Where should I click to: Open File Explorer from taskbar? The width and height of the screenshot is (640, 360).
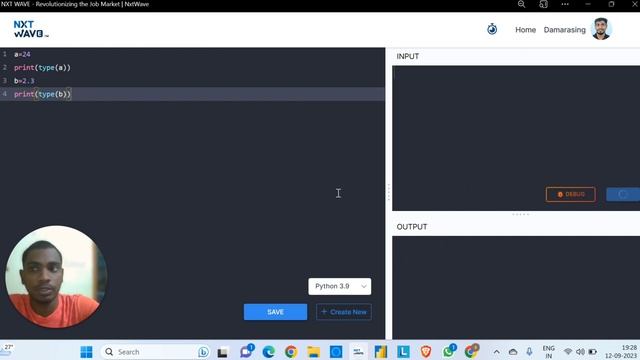[x=313, y=351]
